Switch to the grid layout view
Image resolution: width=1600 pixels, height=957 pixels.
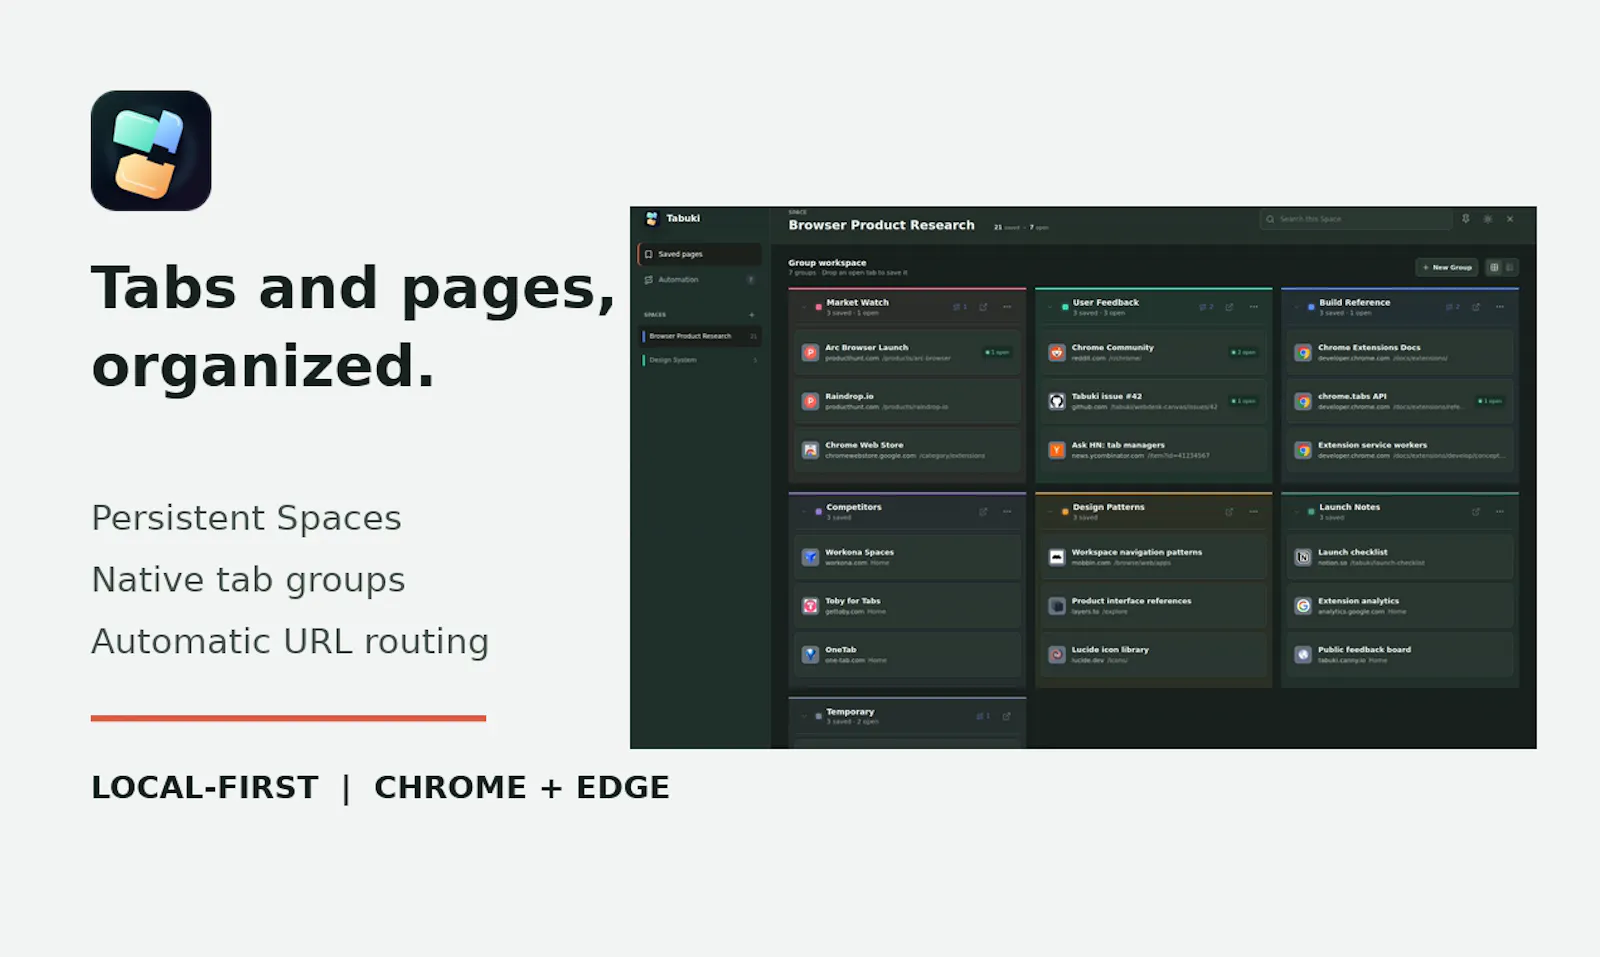(x=1495, y=267)
